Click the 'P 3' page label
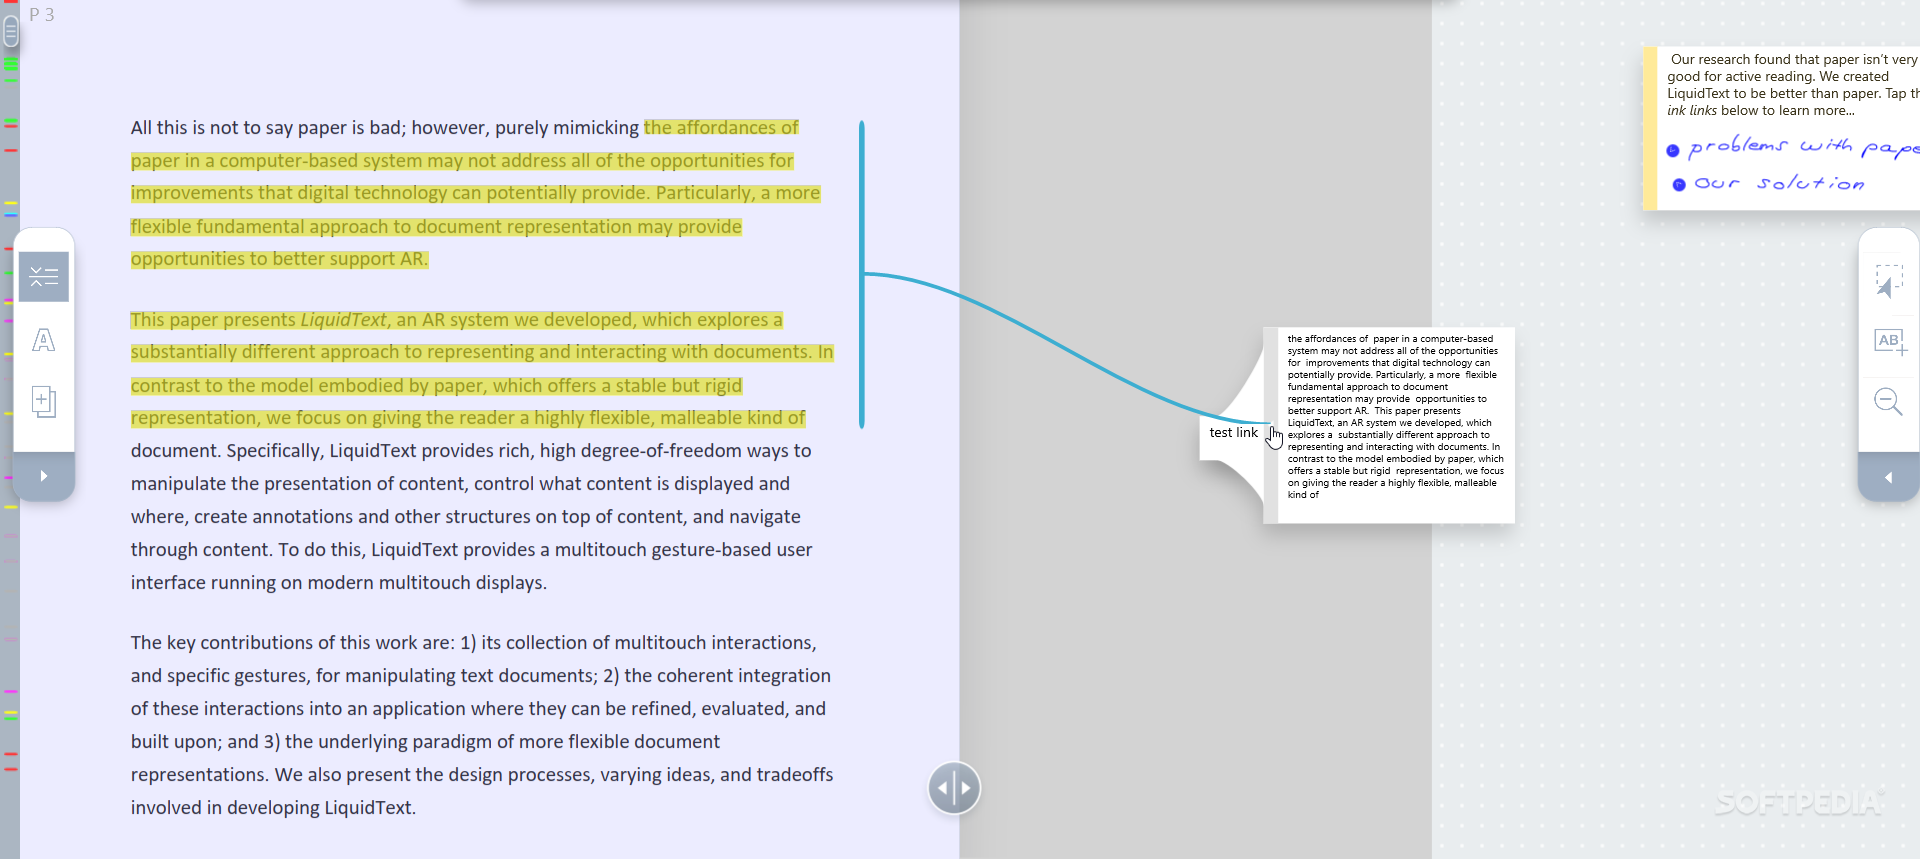 tap(42, 15)
